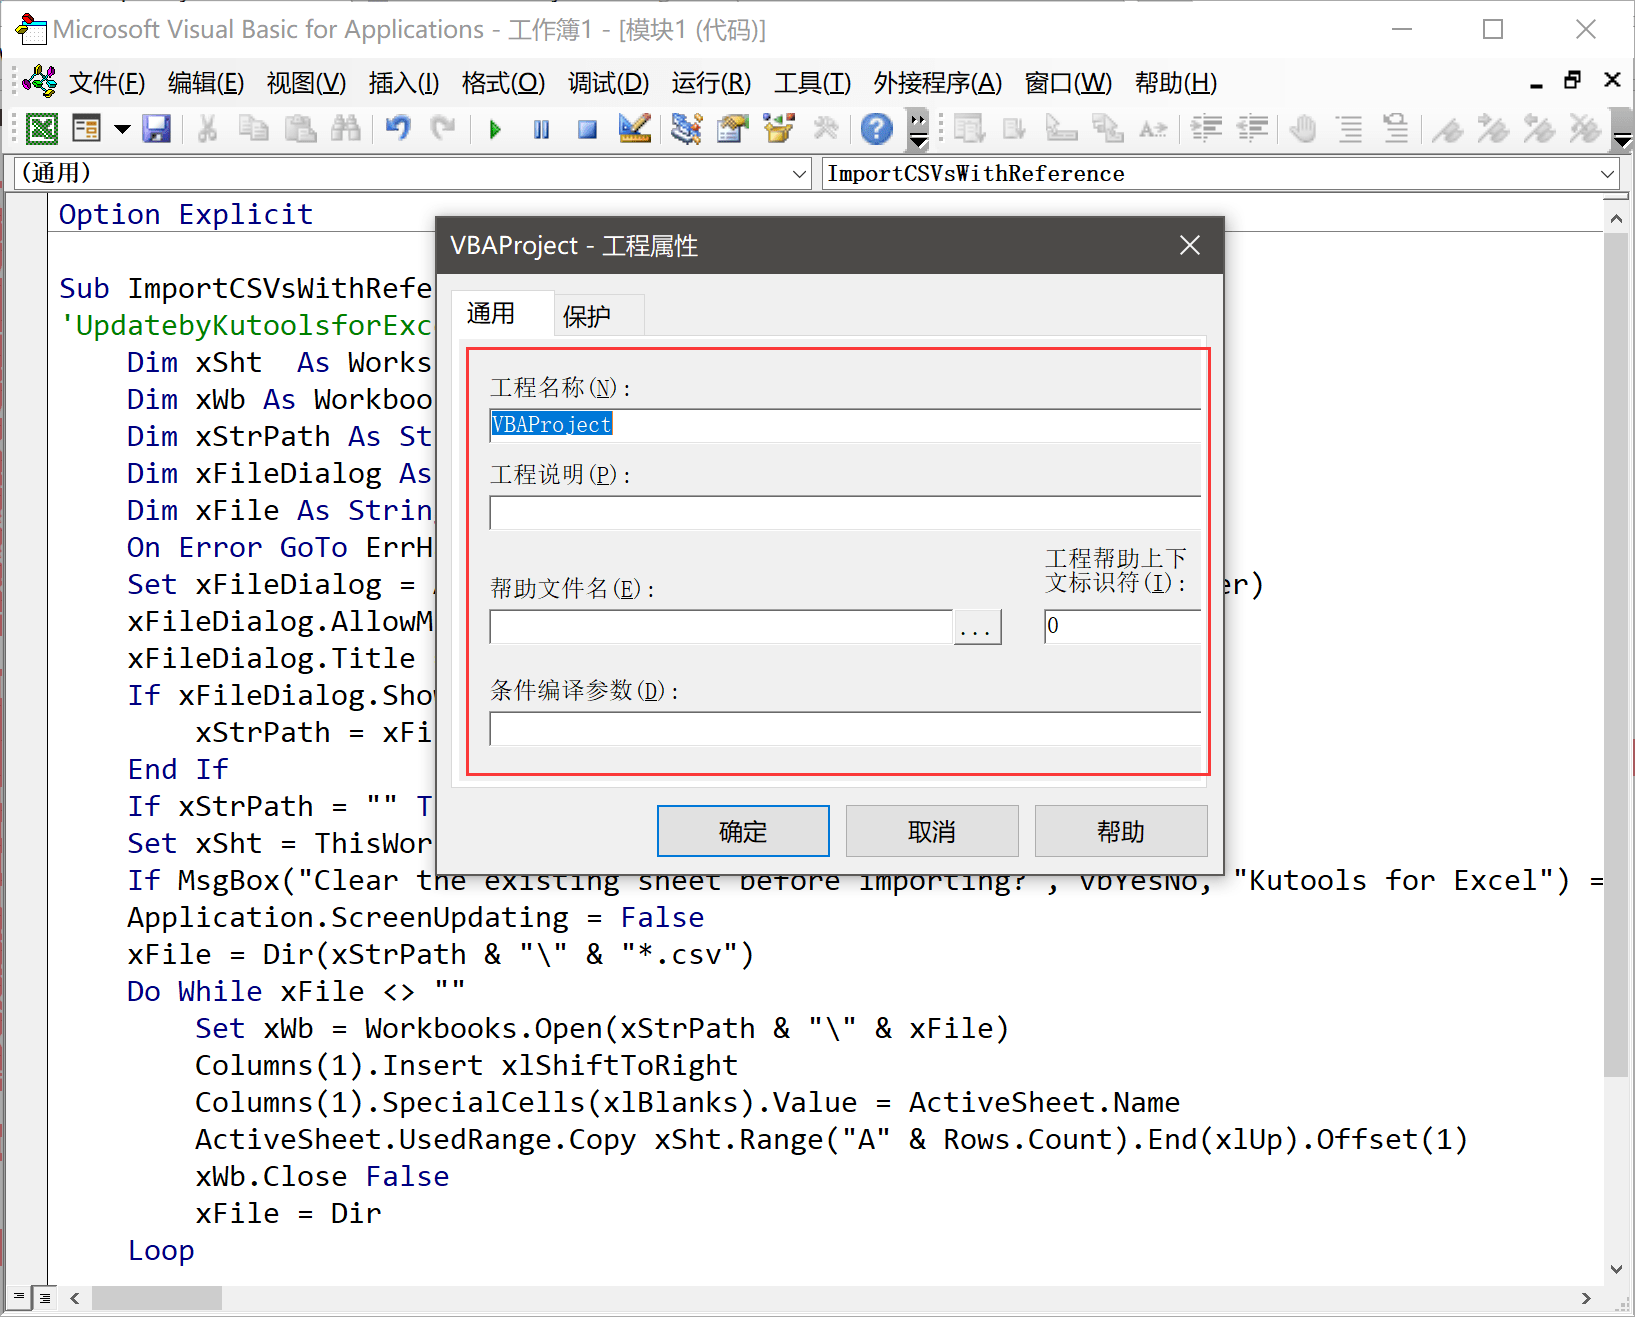Open the 运行(R) menu
The height and width of the screenshot is (1317, 1635).
[x=711, y=83]
